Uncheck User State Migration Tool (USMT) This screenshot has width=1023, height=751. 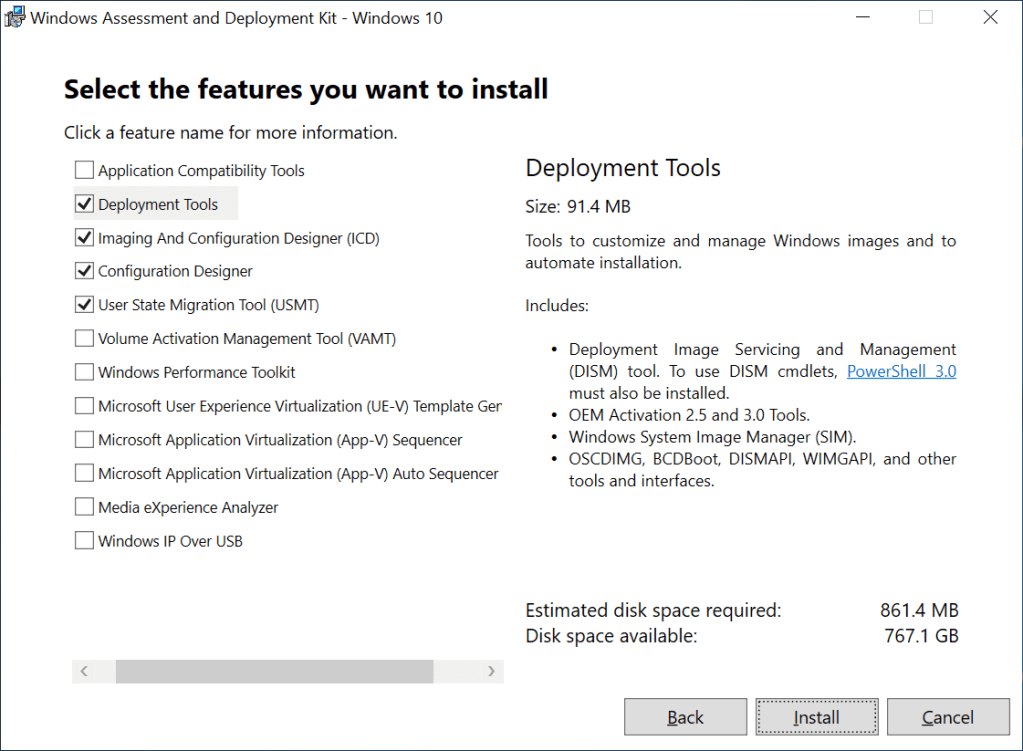(84, 305)
